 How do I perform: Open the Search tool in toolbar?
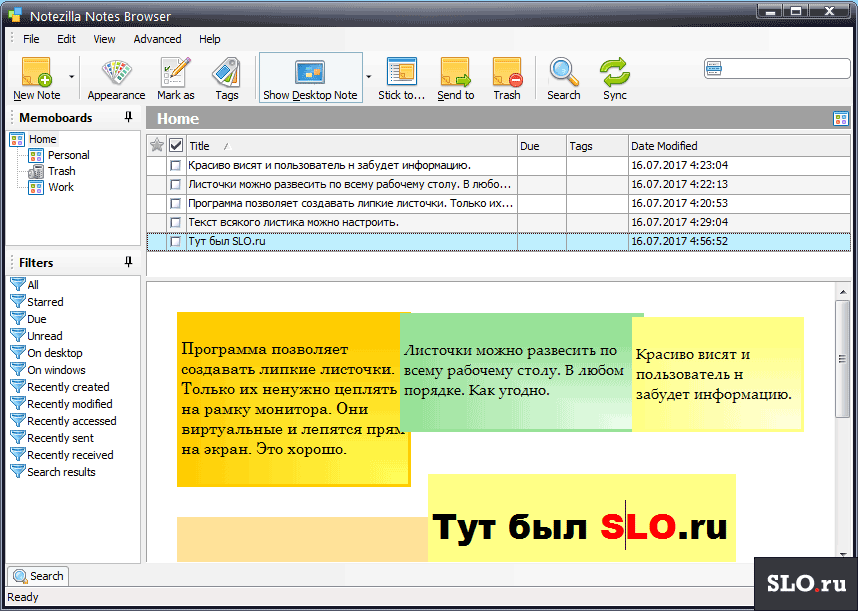[564, 78]
